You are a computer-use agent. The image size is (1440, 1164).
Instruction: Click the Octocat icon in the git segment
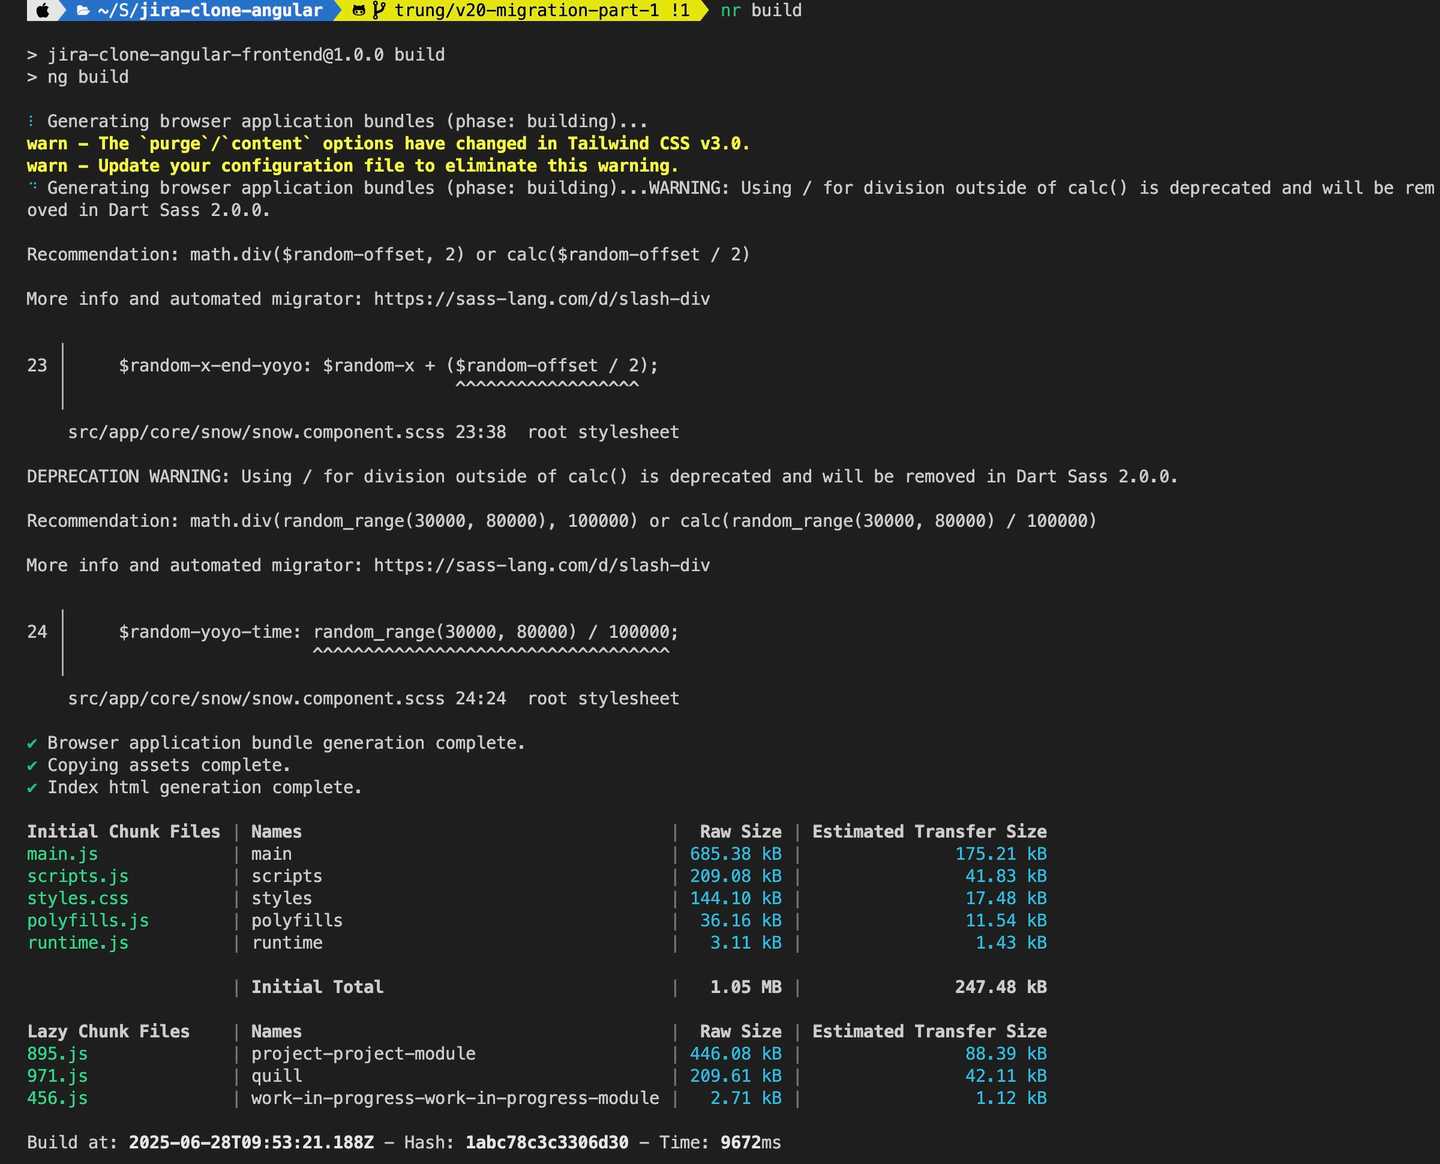click(x=357, y=11)
